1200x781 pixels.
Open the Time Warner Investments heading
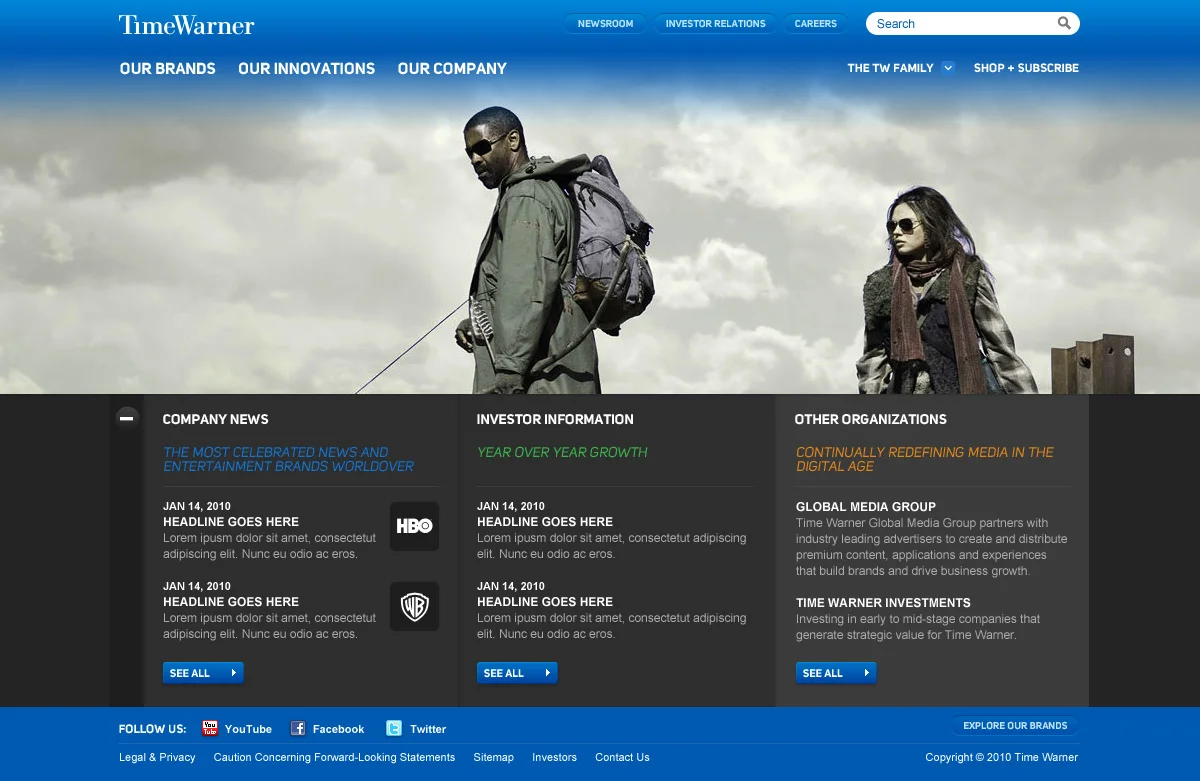883,603
